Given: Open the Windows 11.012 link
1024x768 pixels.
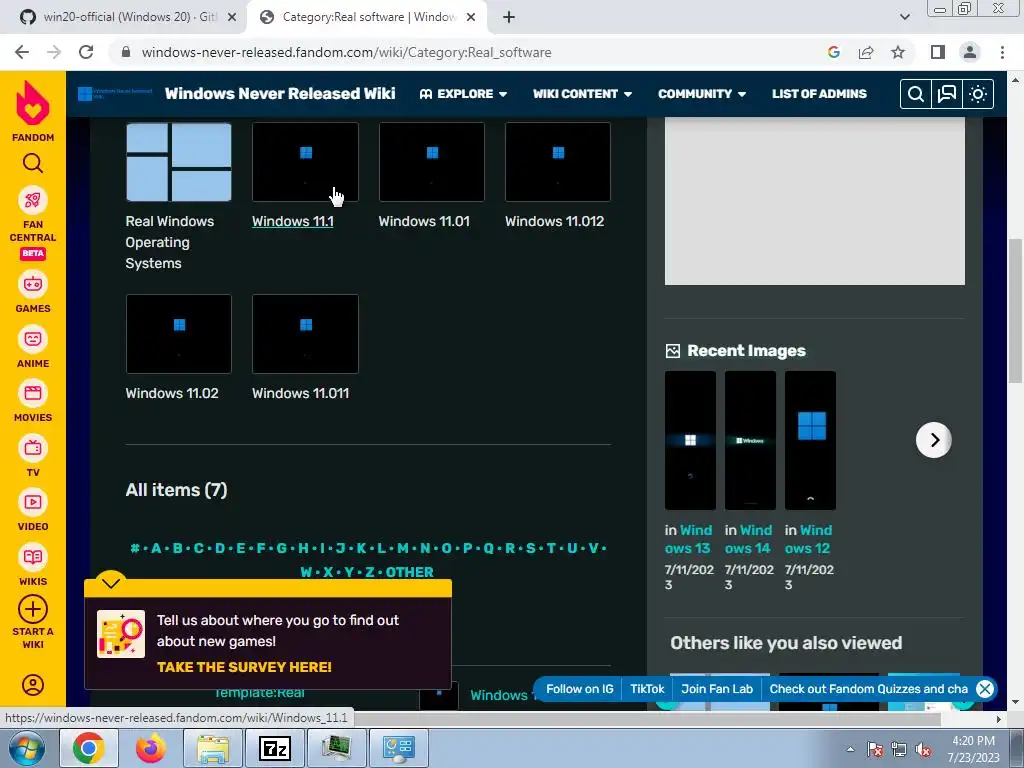Looking at the screenshot, I should tap(554, 221).
